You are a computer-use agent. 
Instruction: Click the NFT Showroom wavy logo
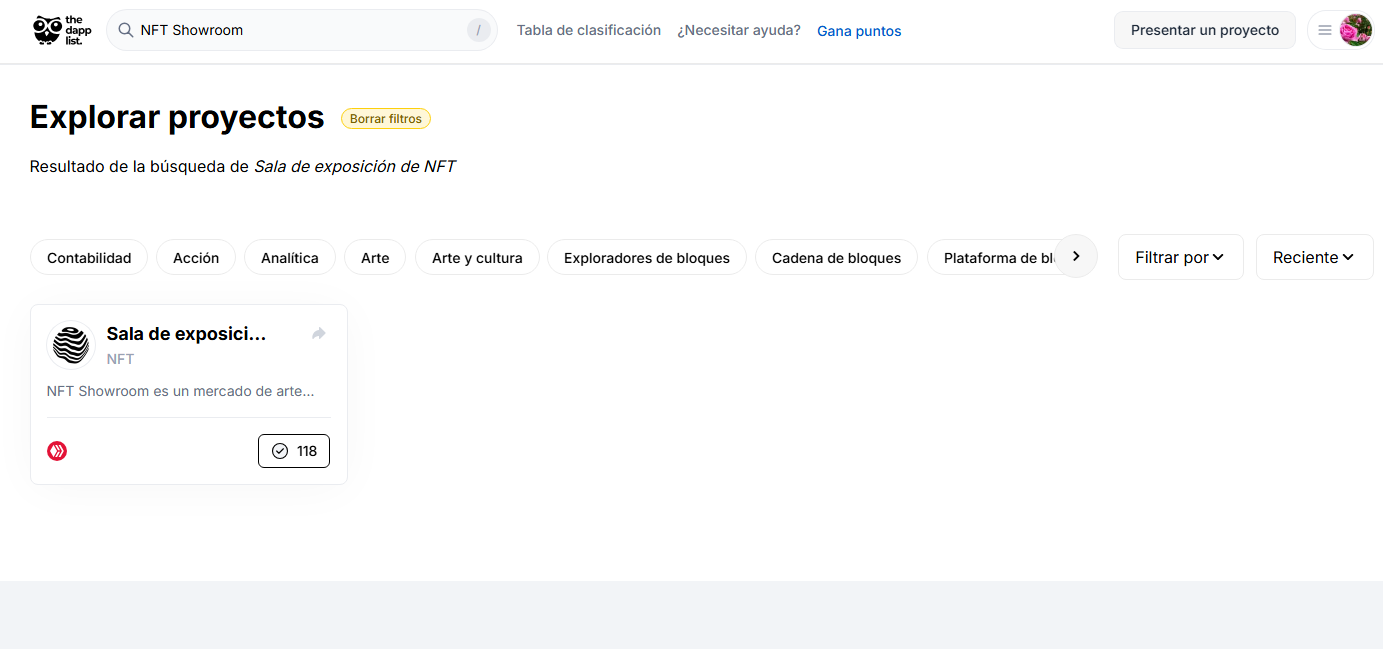click(x=71, y=345)
